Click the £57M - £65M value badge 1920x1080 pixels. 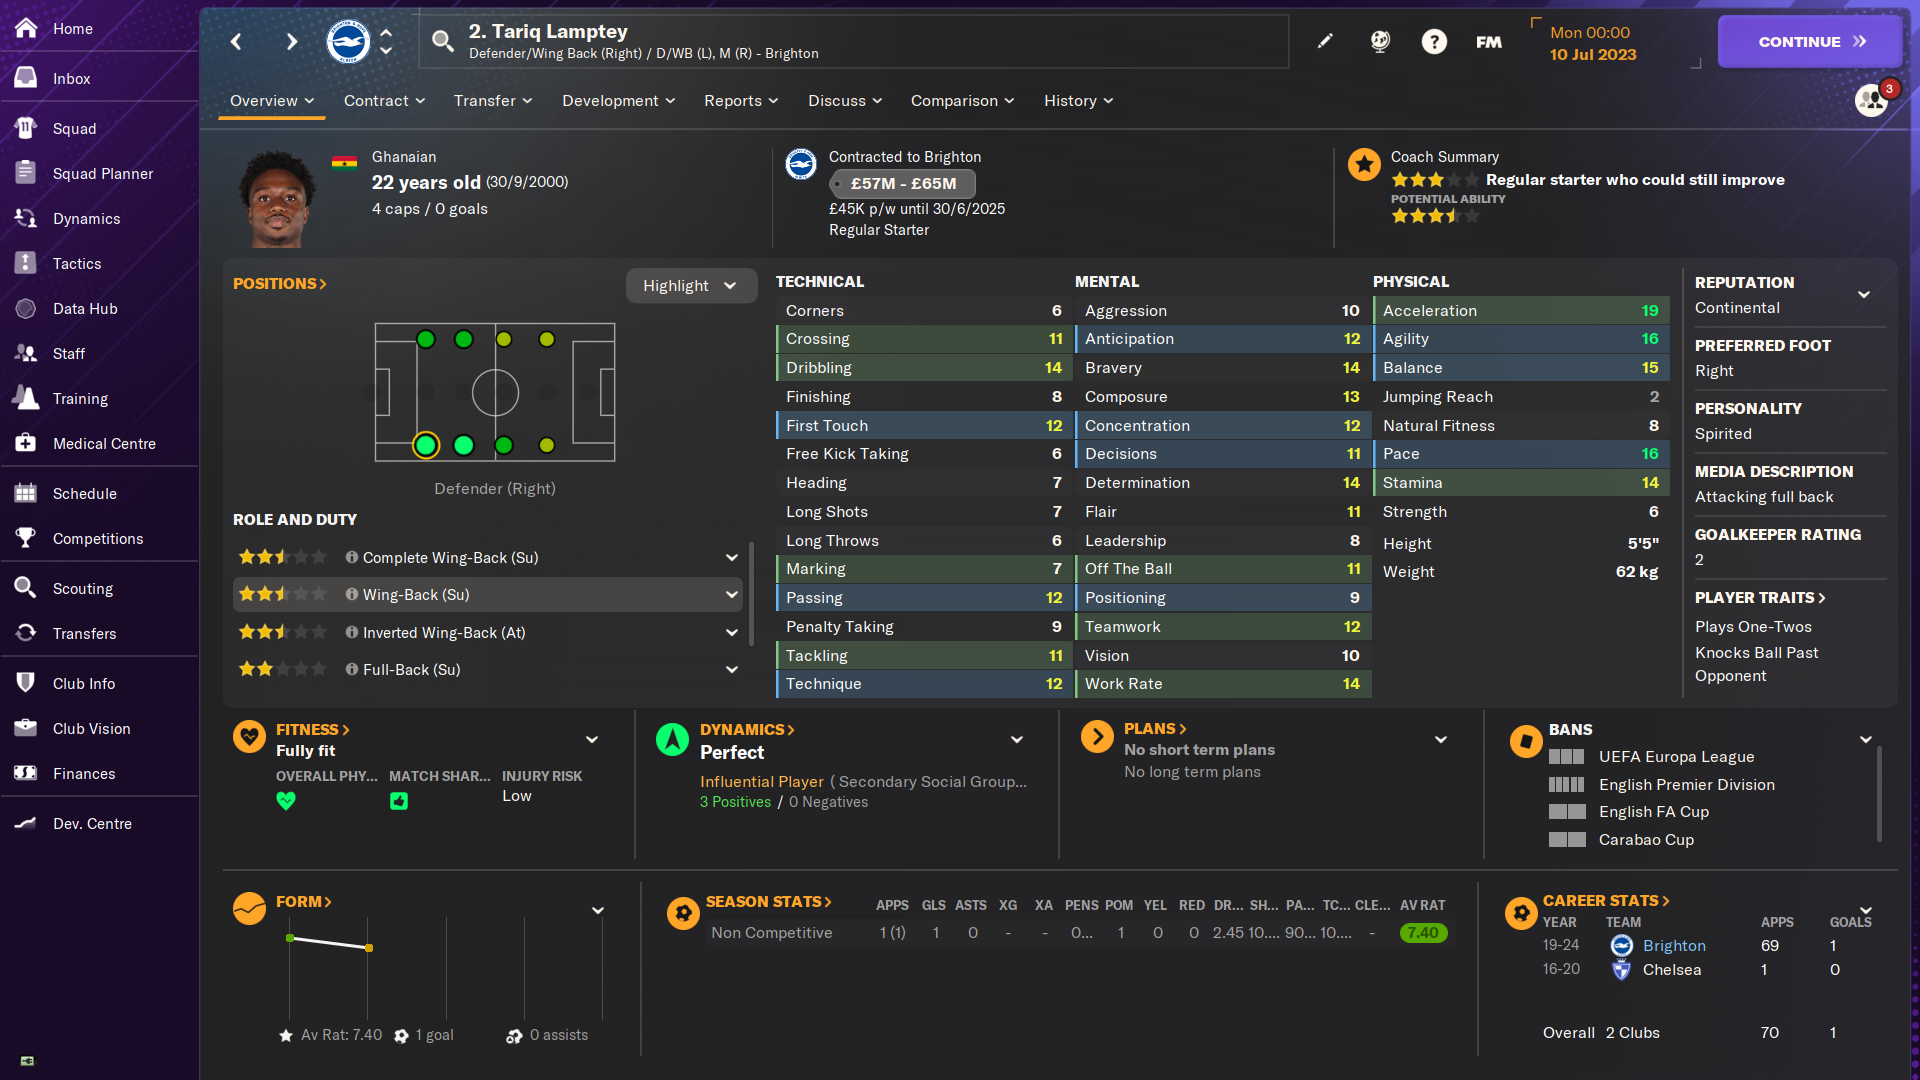pyautogui.click(x=903, y=184)
